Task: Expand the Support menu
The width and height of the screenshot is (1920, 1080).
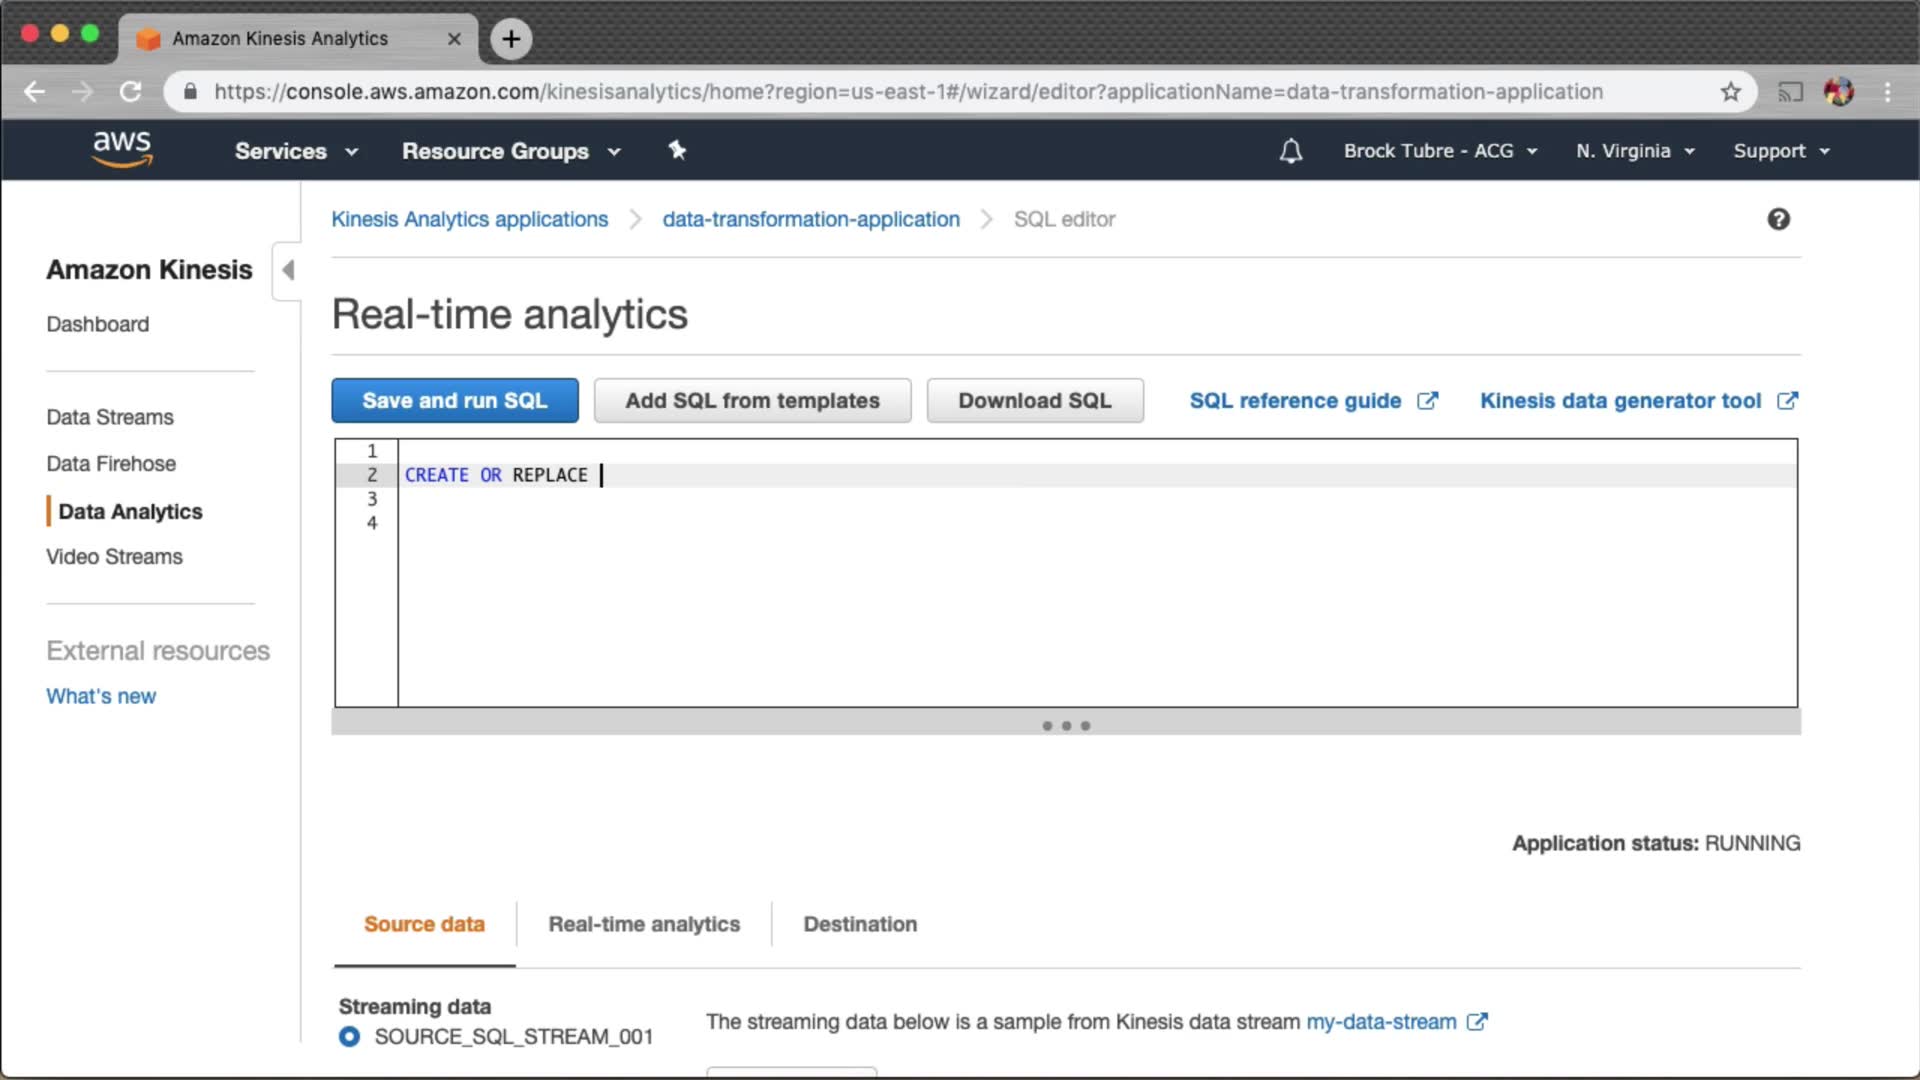Action: coord(1781,151)
